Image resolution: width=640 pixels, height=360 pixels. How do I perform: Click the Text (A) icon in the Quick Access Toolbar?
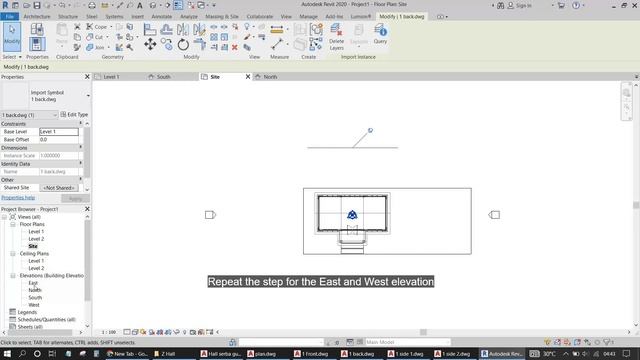[140, 5]
